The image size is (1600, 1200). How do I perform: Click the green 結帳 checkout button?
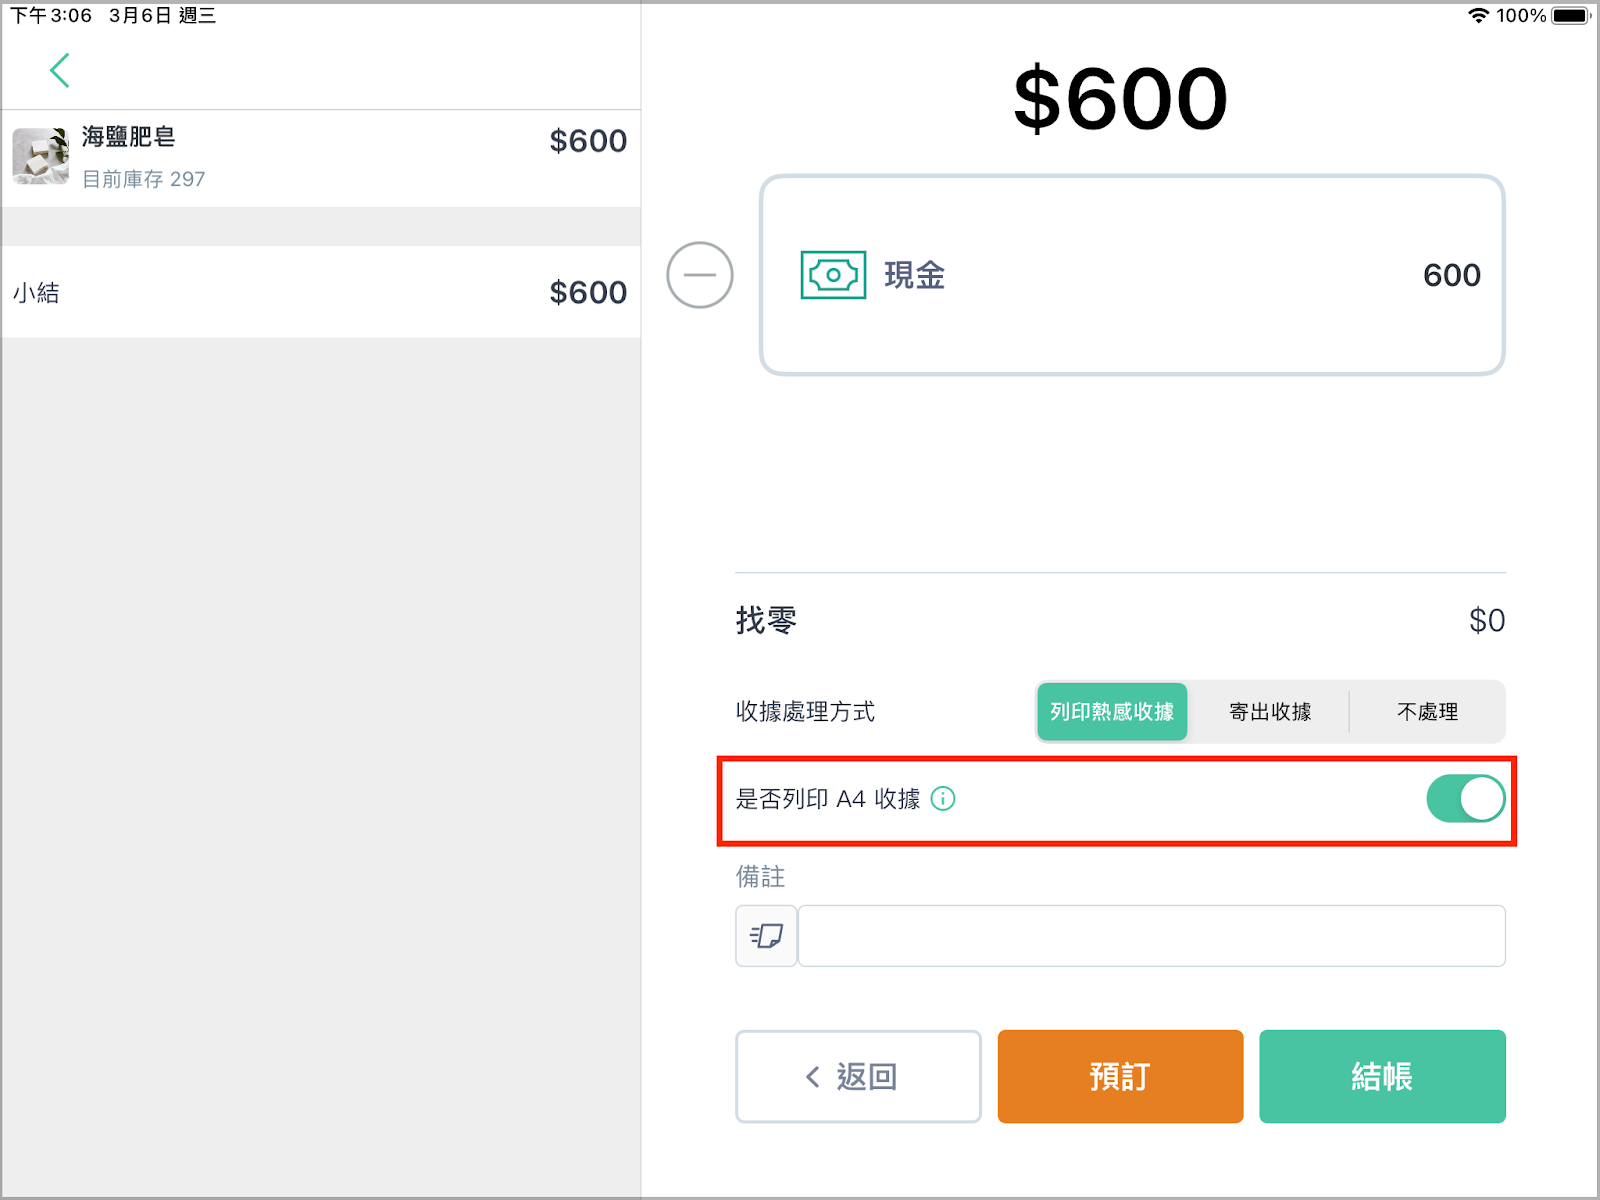pyautogui.click(x=1382, y=1076)
